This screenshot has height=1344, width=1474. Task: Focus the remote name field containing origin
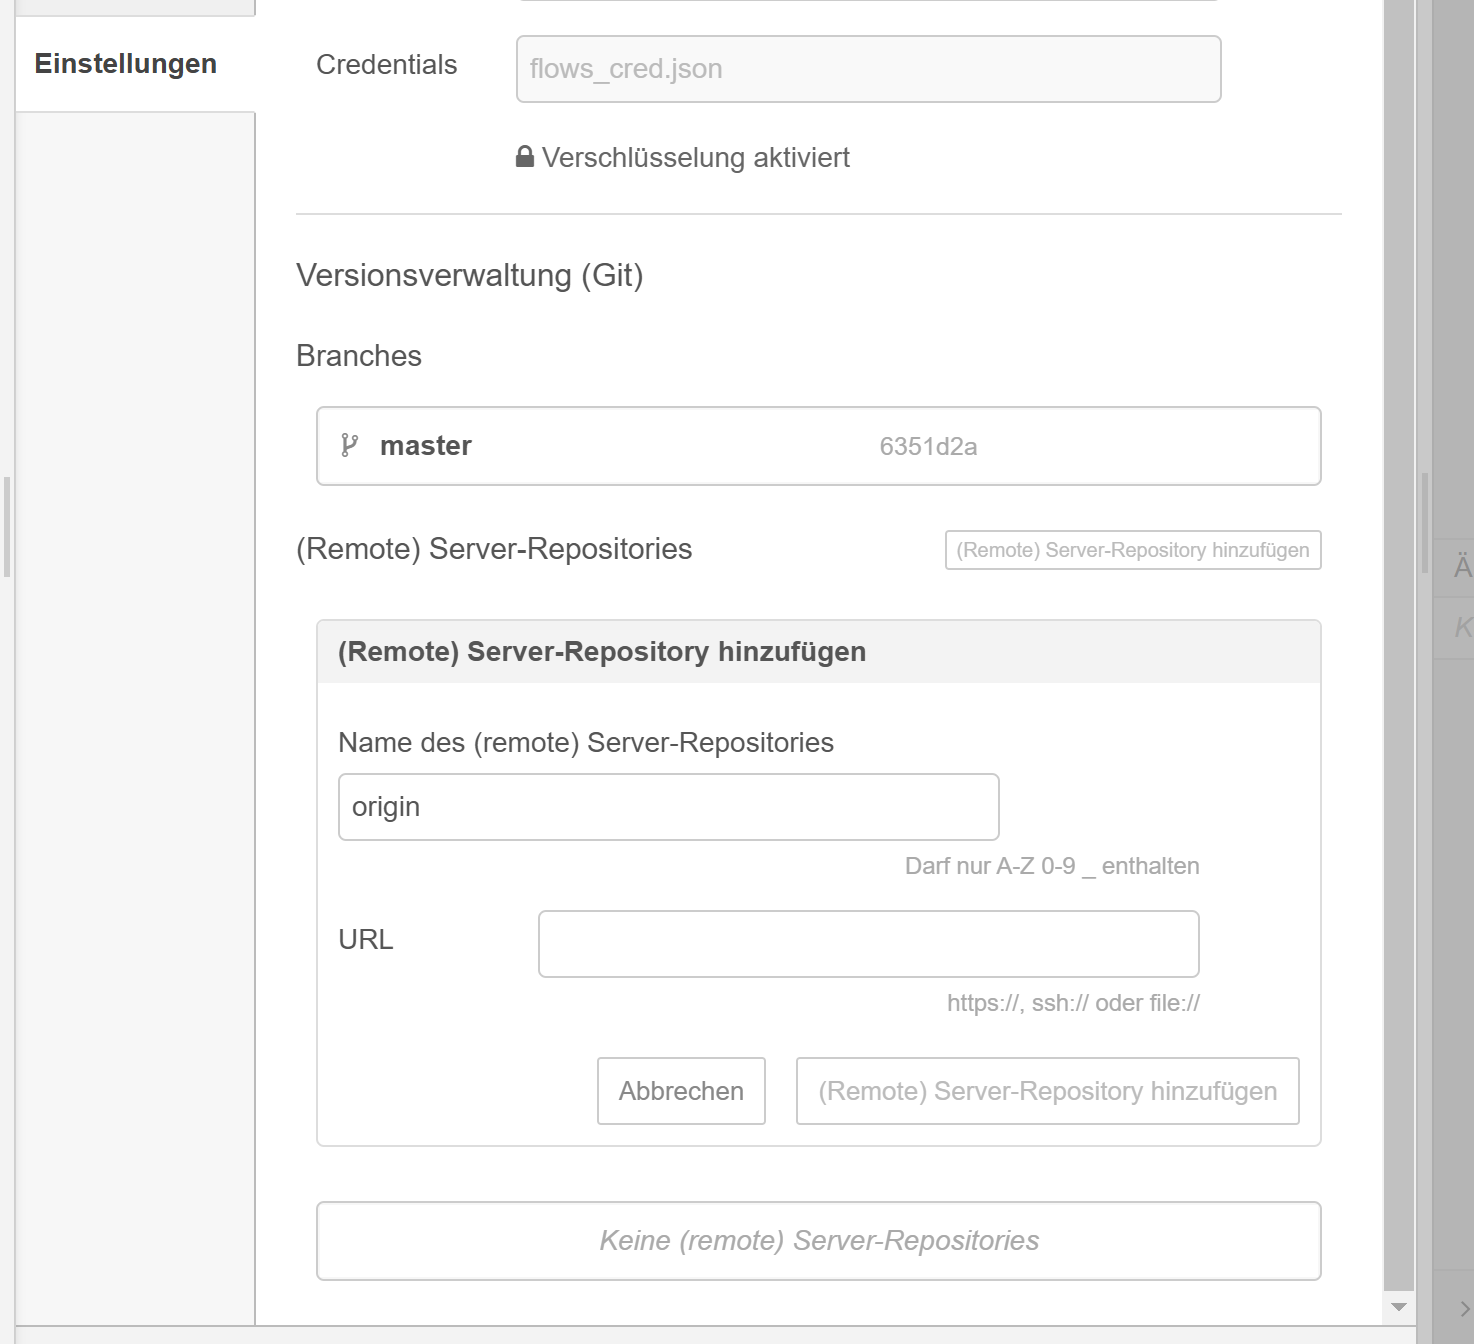tap(668, 807)
